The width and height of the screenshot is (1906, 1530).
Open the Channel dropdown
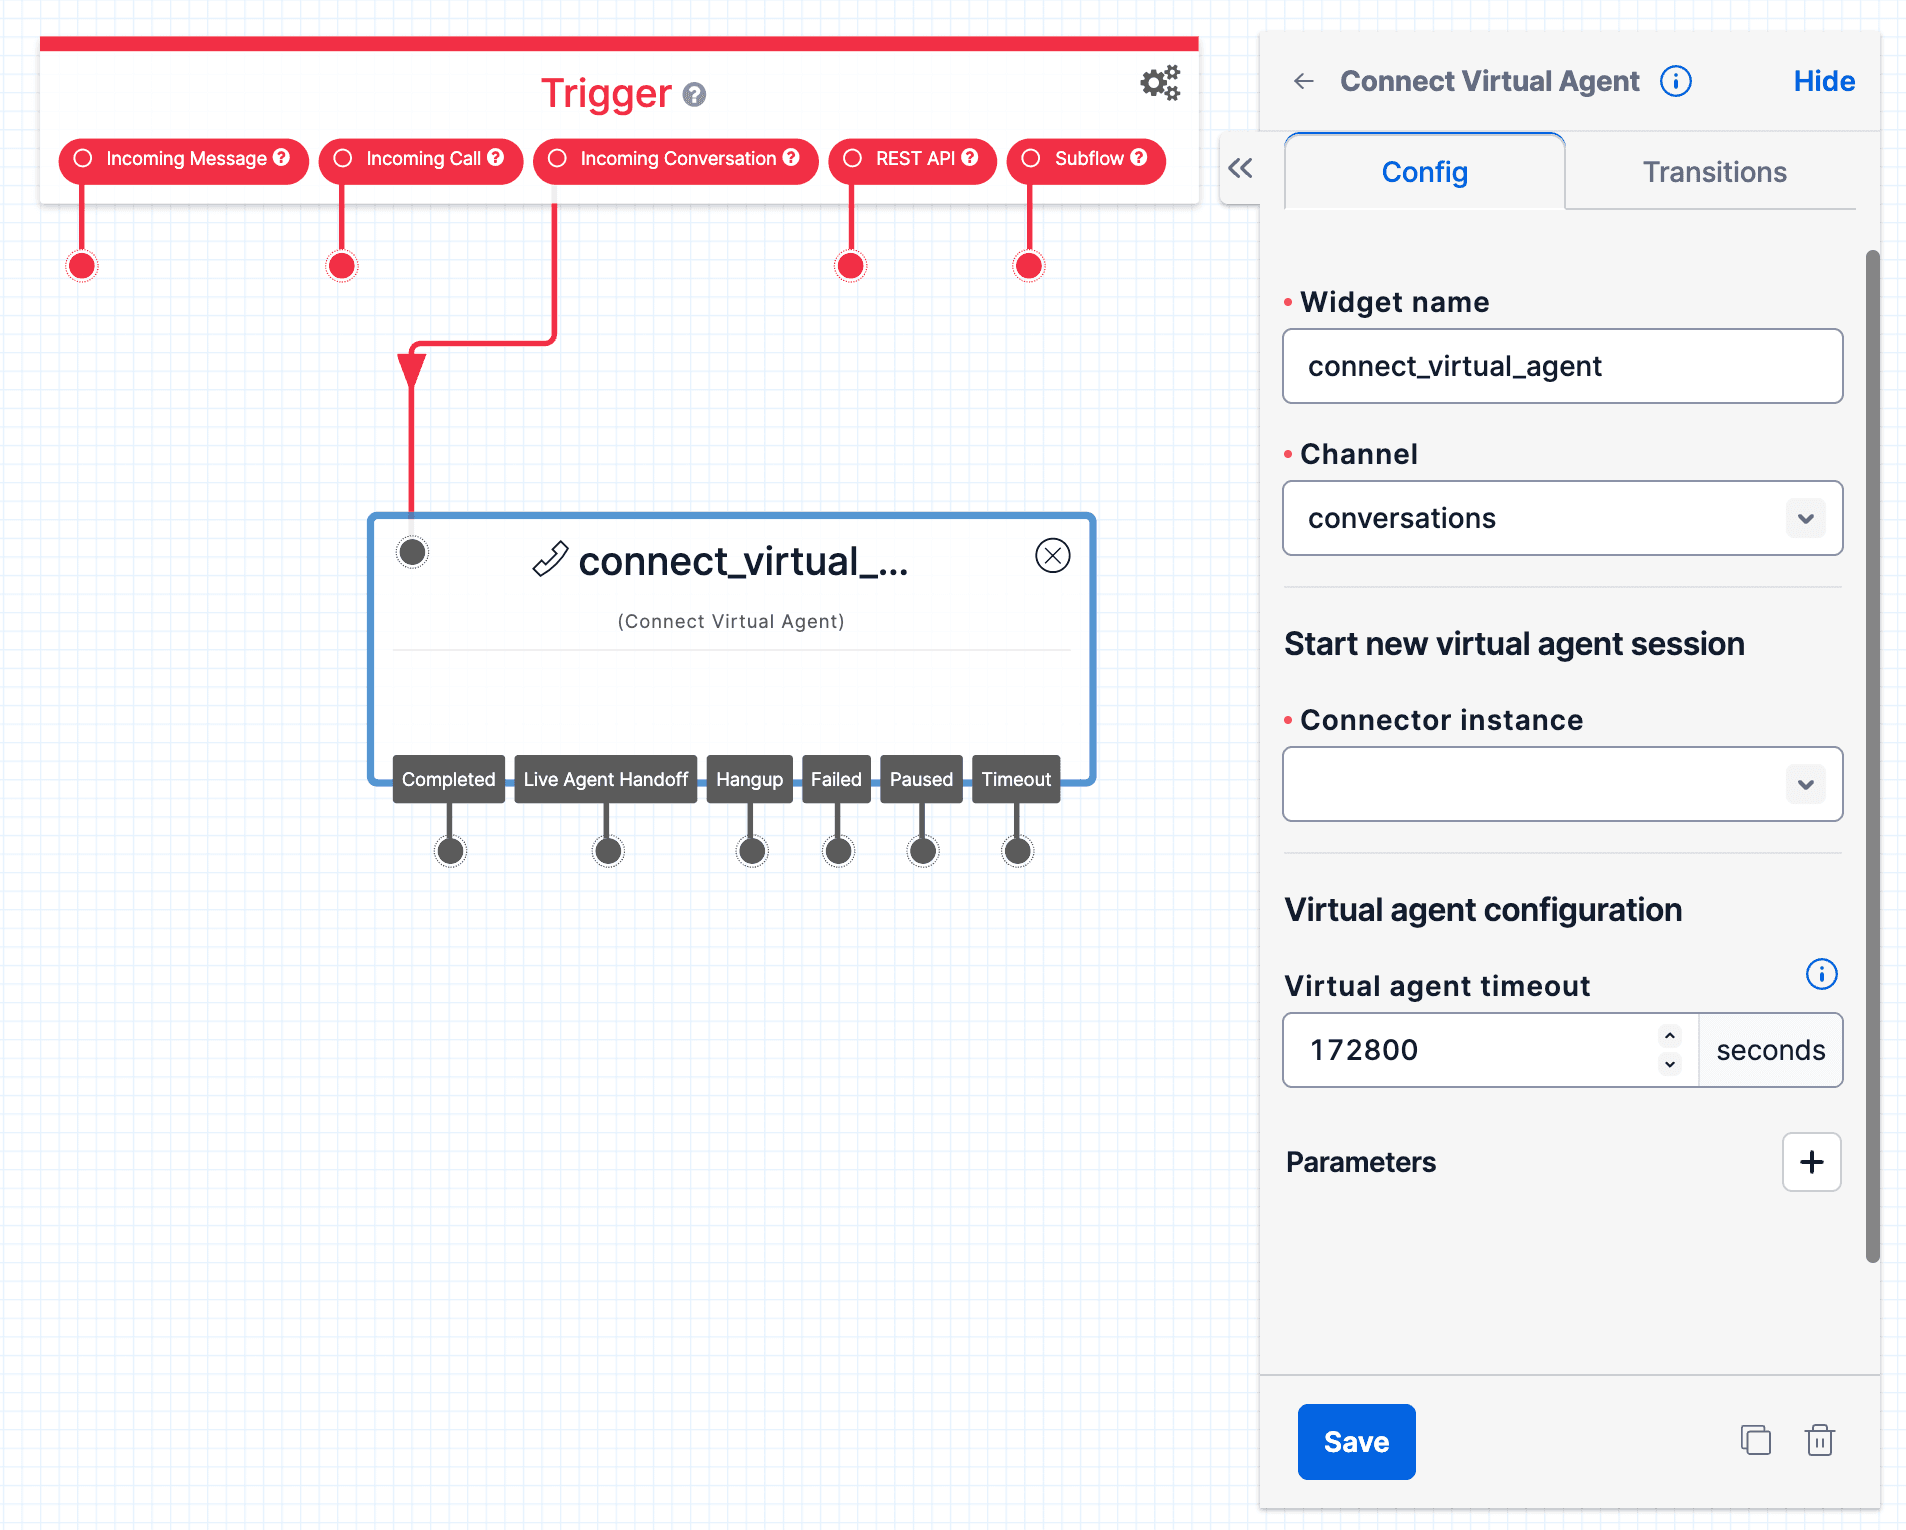(1805, 518)
